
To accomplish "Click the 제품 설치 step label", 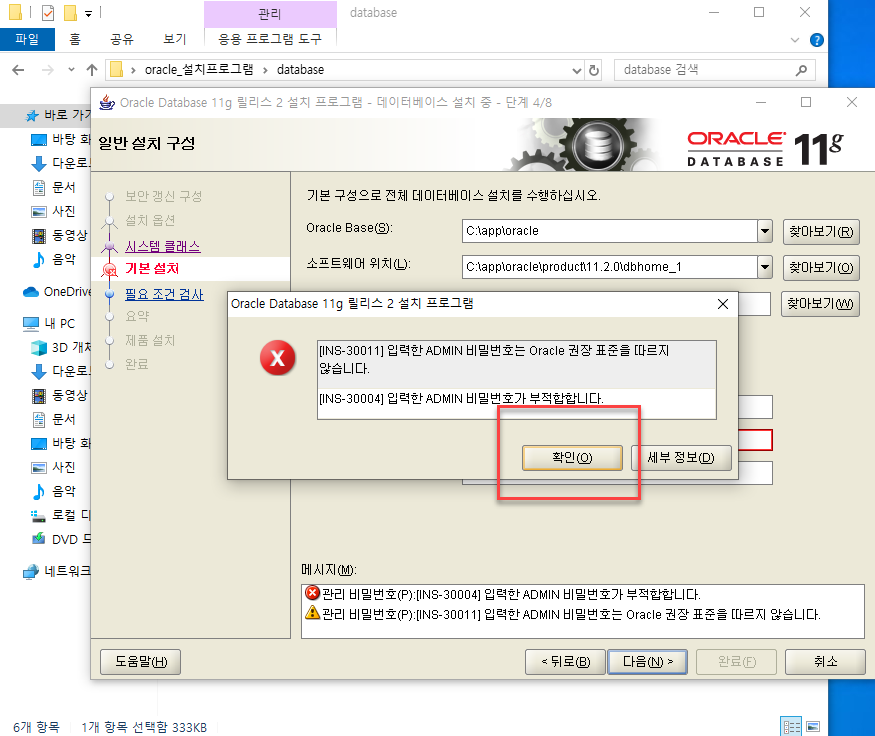I will [150, 340].
